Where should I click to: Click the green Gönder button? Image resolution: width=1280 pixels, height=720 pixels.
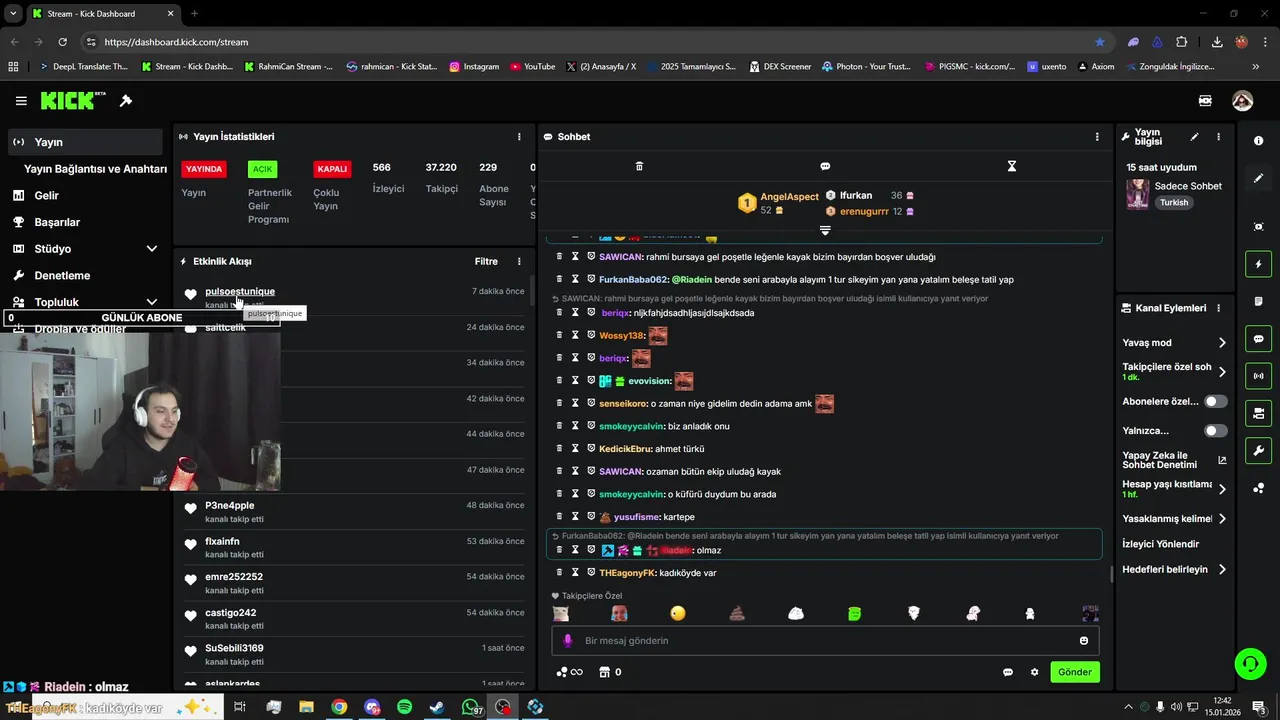tap(1075, 672)
